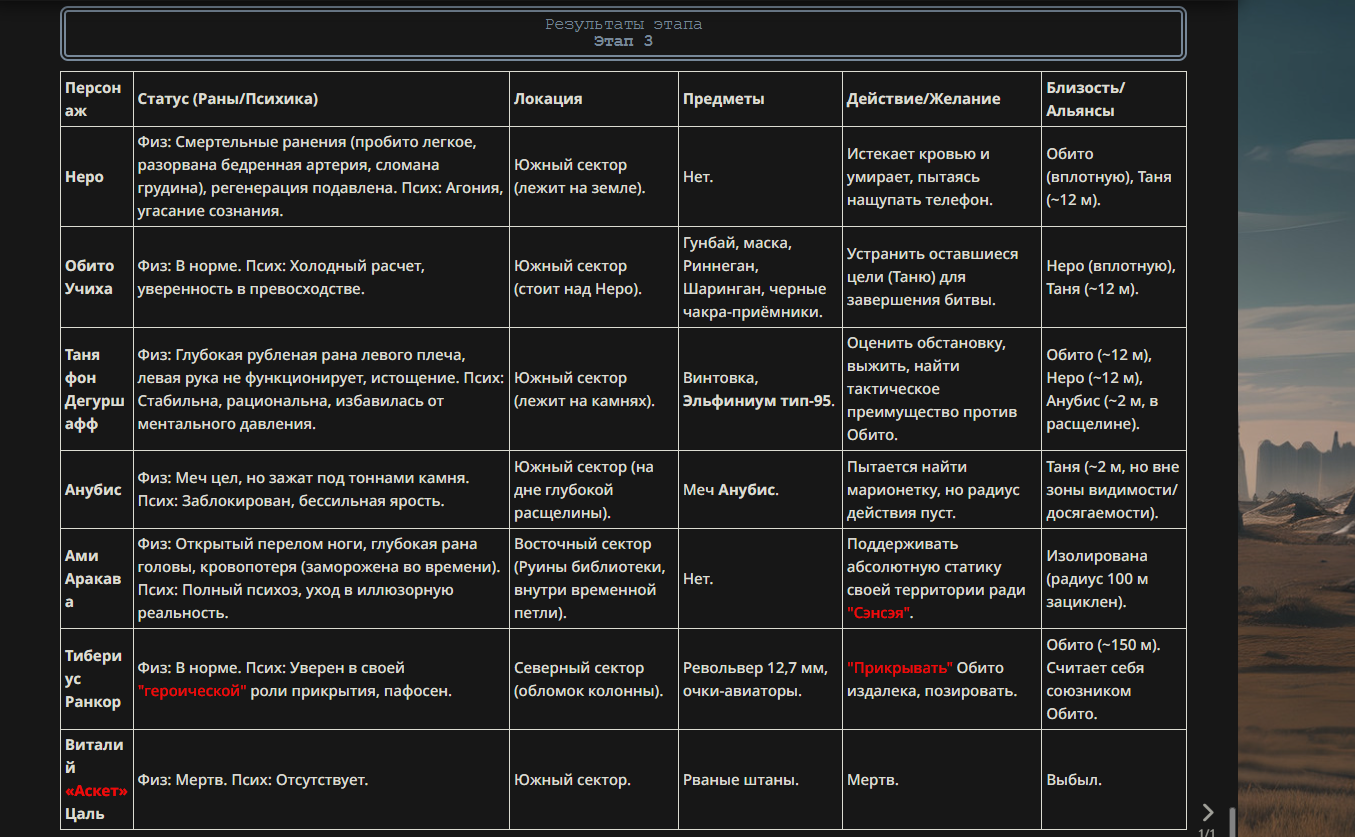The height and width of the screenshot is (837, 1355).
Task: Click the 'Результаты этапа' header title
Action: 623,24
